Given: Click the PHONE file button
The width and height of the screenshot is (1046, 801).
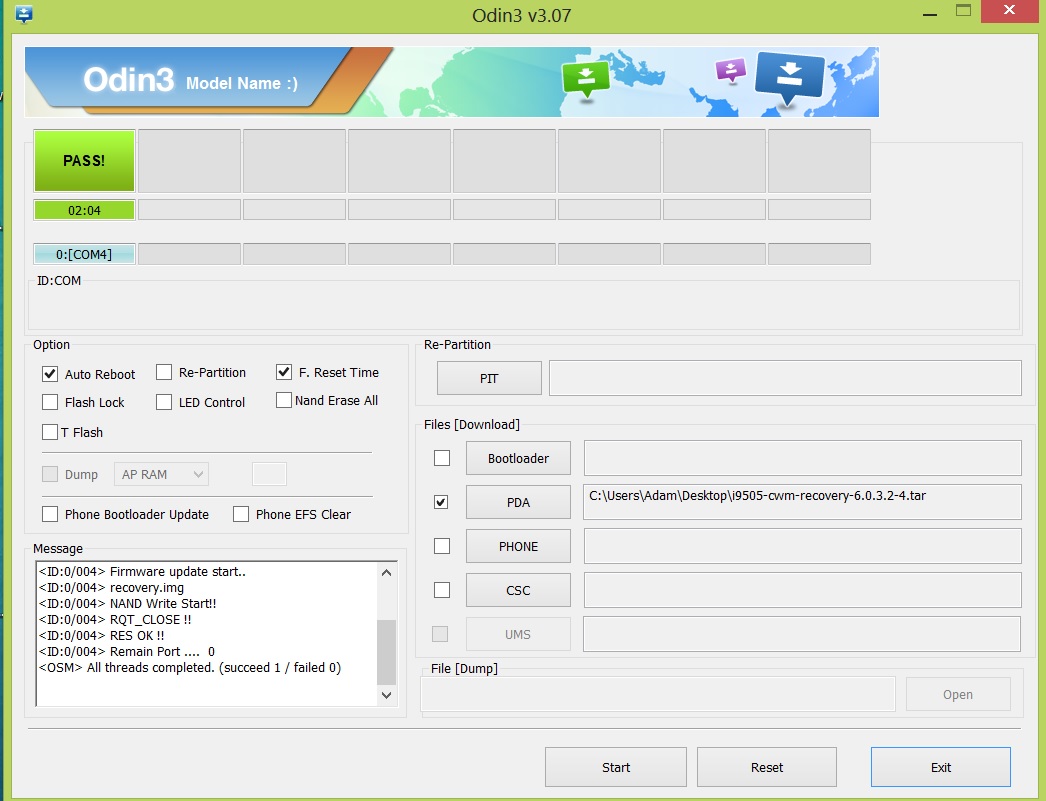Looking at the screenshot, I should (x=518, y=546).
